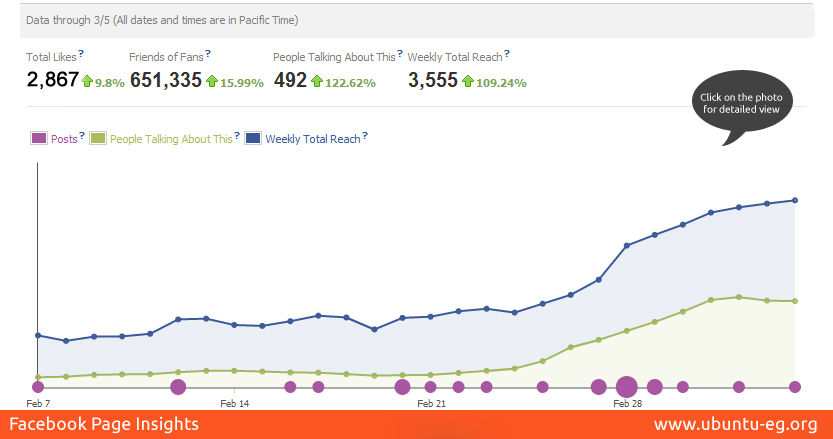This screenshot has height=439, width=833.
Task: Toggle the purple Posts legend checkbox
Action: (x=38, y=139)
